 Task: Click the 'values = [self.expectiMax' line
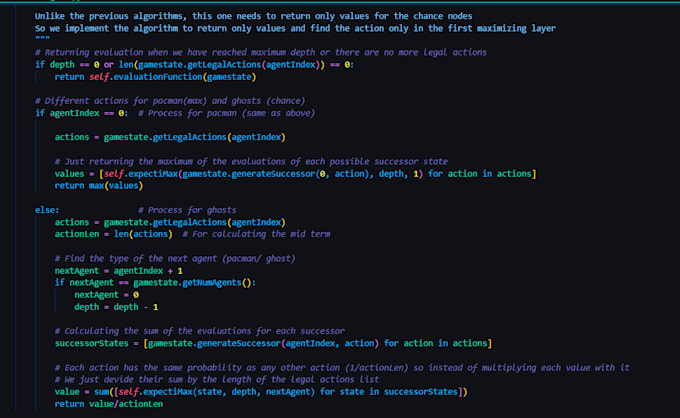pyautogui.click(x=295, y=173)
